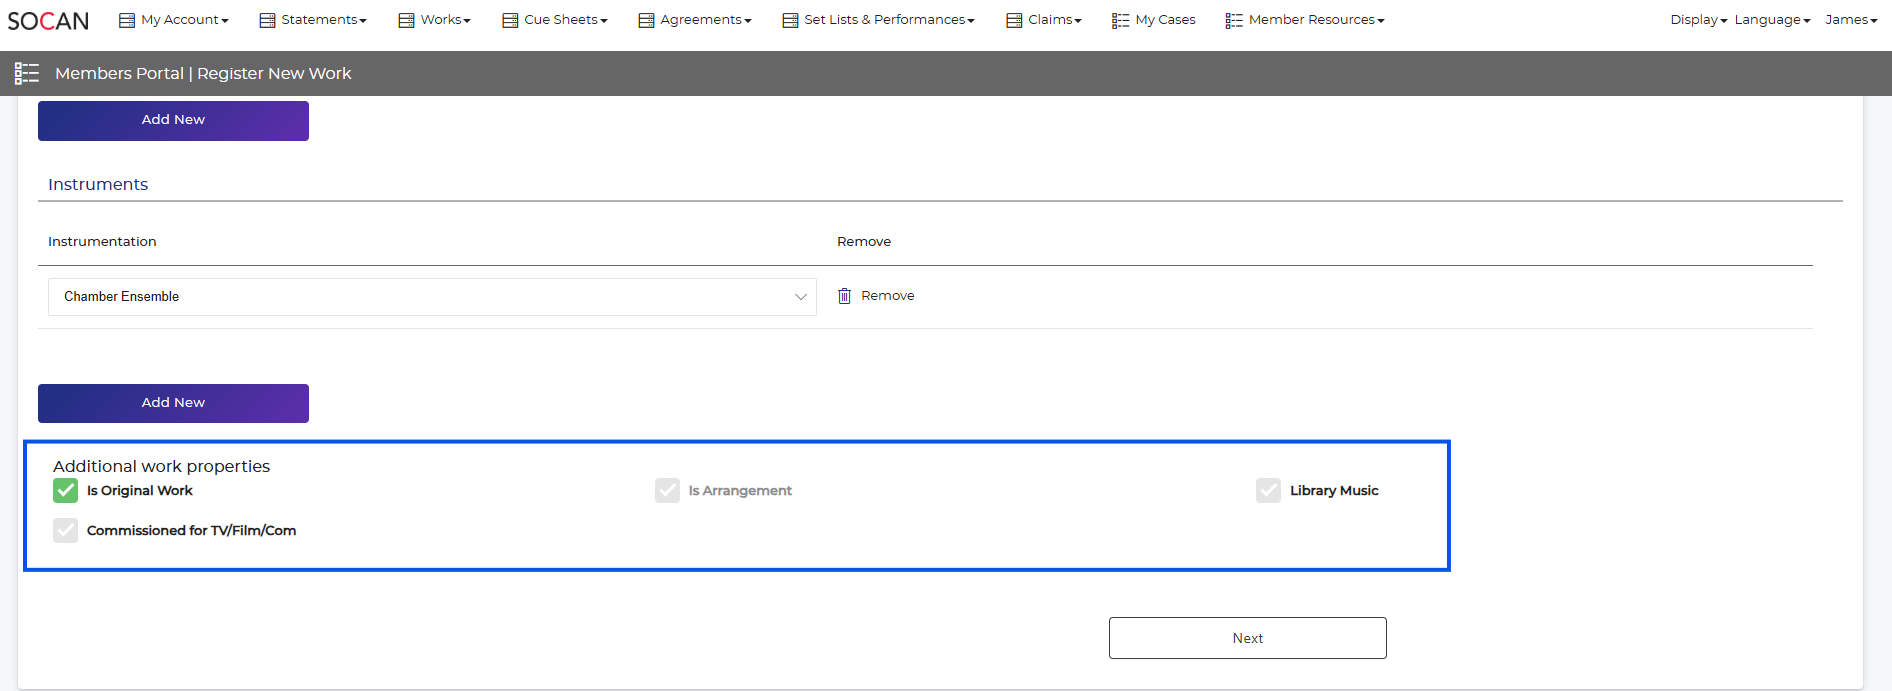
Task: Open the Agreements menu
Action: [705, 20]
